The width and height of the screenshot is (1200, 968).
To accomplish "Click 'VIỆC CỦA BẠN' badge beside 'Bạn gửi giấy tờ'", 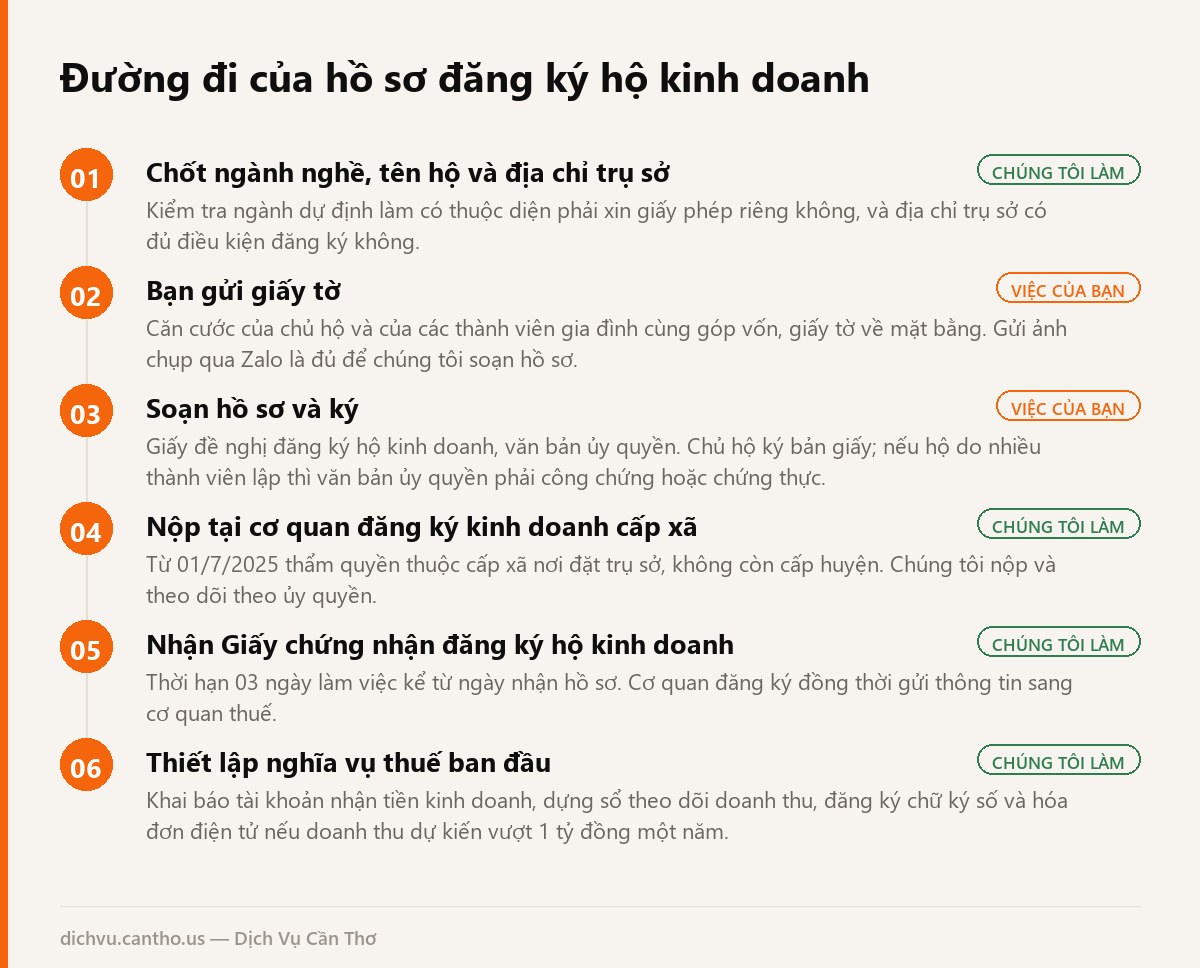I will (x=1068, y=289).
